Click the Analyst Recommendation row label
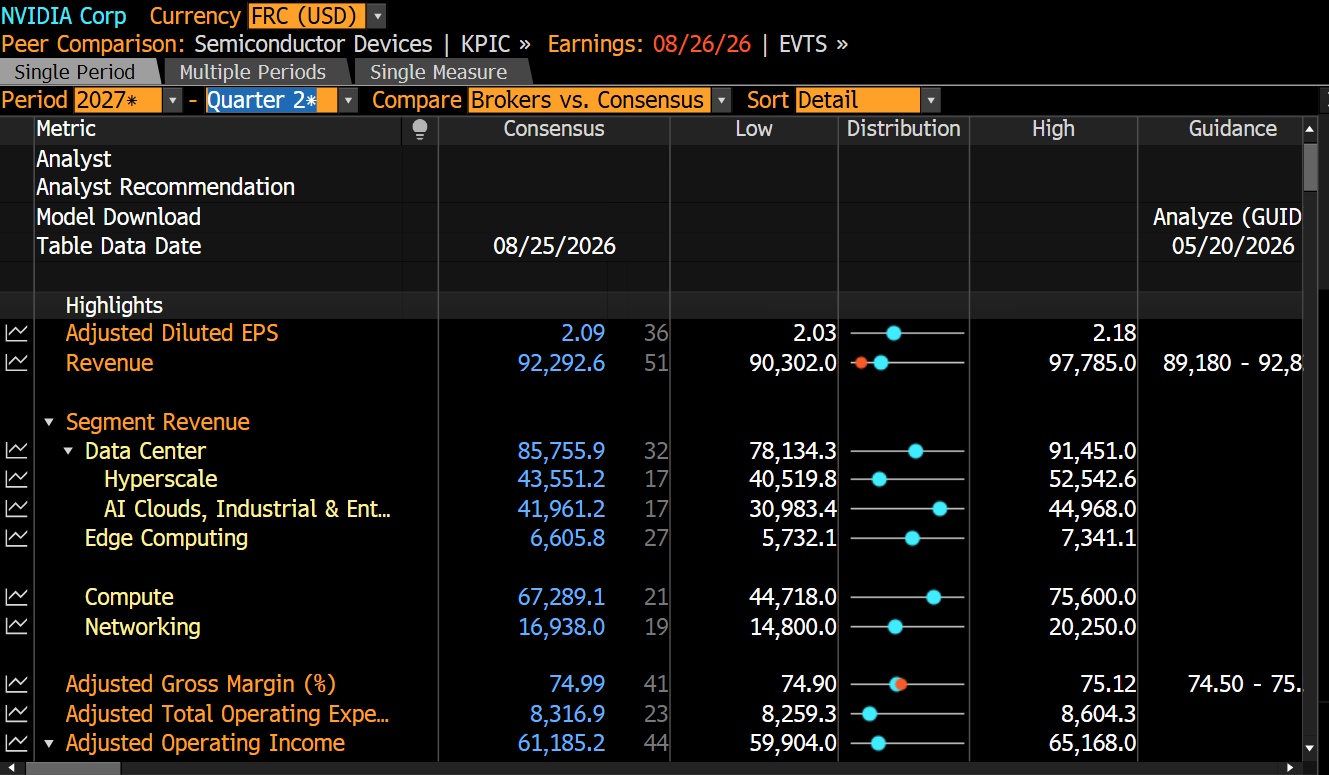Viewport: 1329px width, 775px height. 166,187
